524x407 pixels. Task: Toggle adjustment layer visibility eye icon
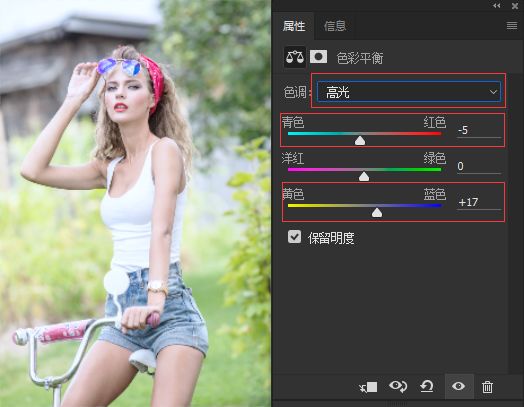coord(458,386)
